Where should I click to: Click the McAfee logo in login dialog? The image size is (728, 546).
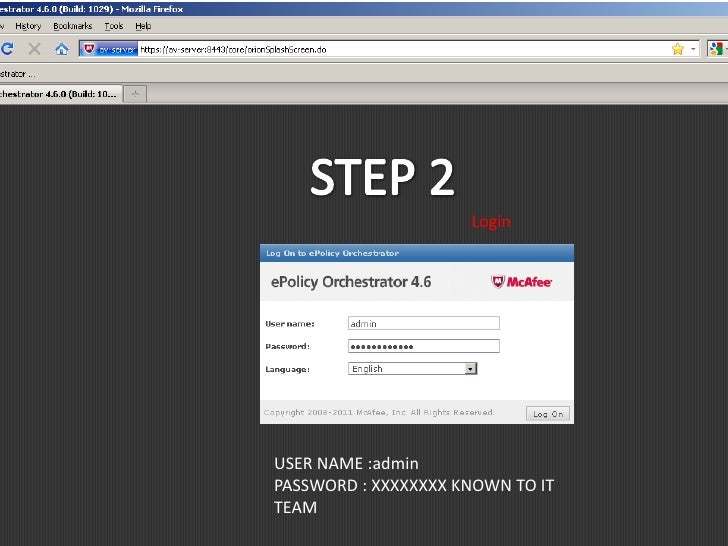(521, 281)
